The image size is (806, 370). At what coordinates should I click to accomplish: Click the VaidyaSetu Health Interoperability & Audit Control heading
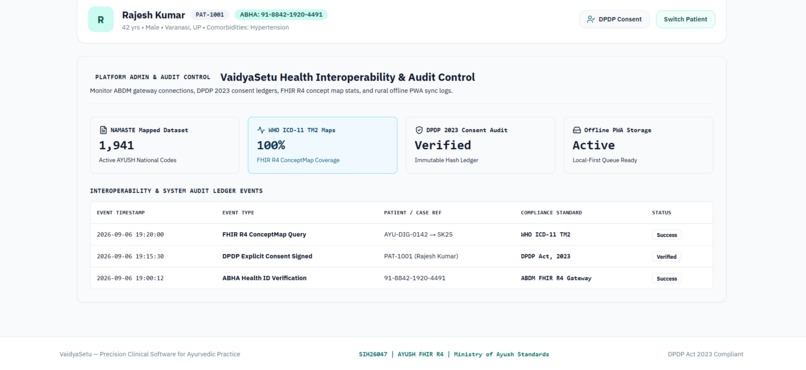pos(347,77)
